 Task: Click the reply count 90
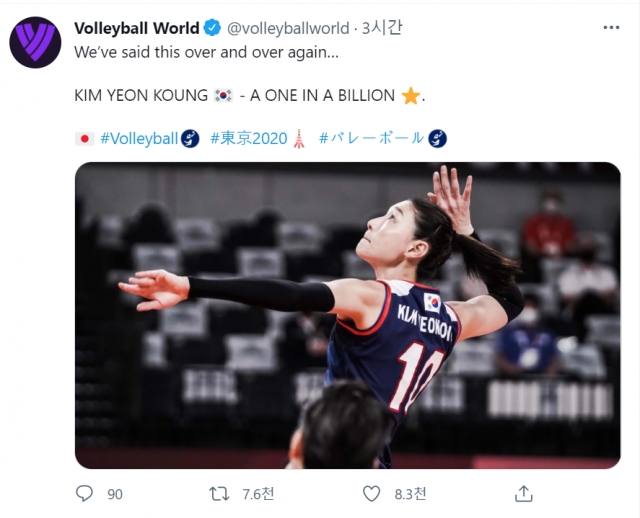[115, 494]
